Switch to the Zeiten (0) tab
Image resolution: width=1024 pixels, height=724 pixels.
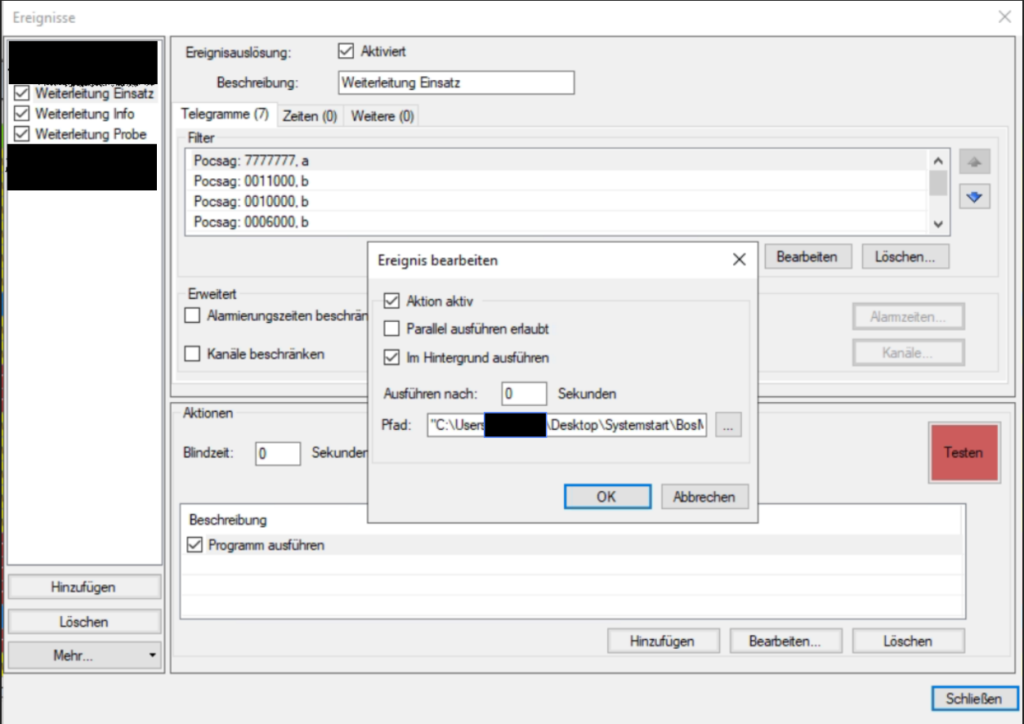[x=309, y=116]
